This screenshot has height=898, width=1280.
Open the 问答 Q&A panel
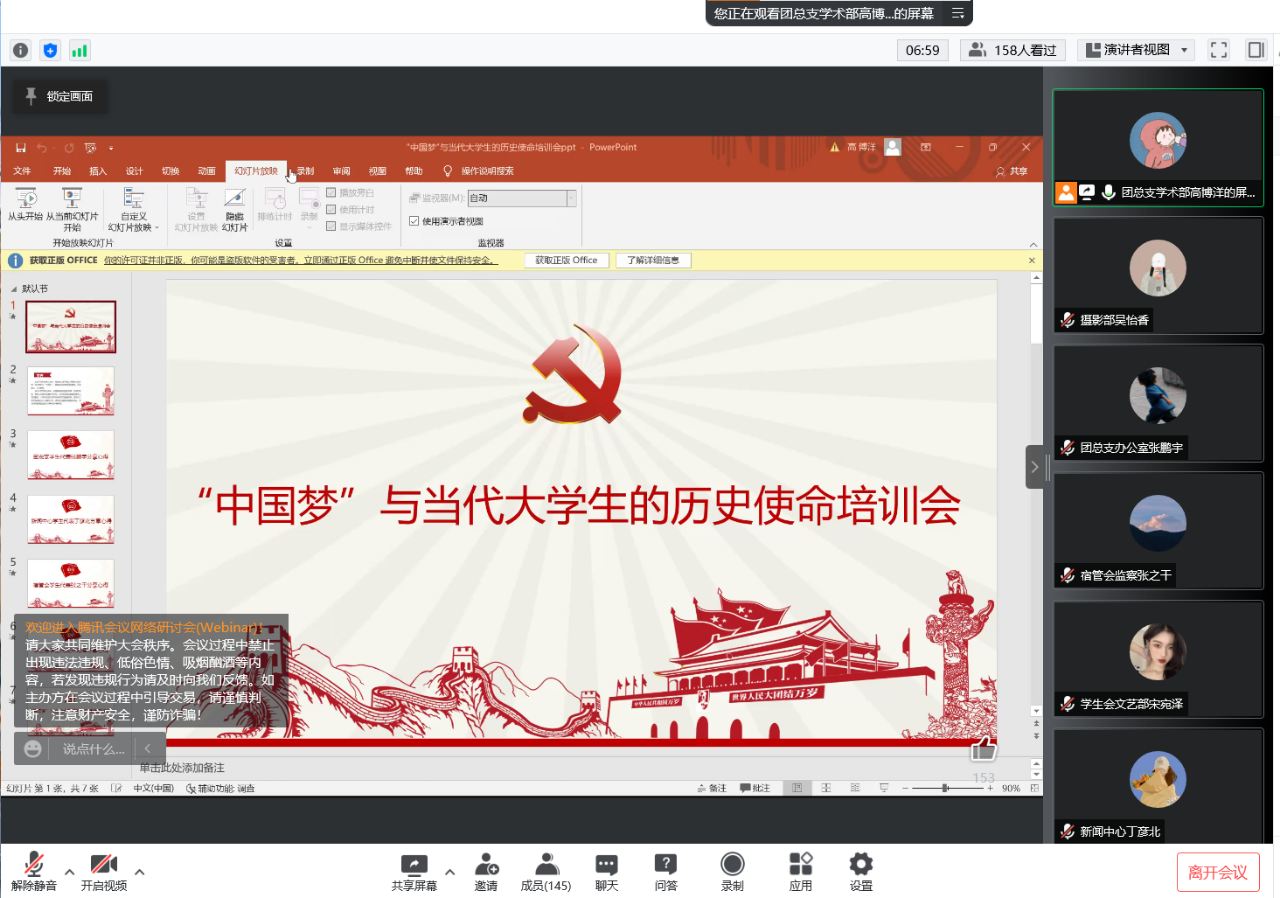pyautogui.click(x=666, y=872)
